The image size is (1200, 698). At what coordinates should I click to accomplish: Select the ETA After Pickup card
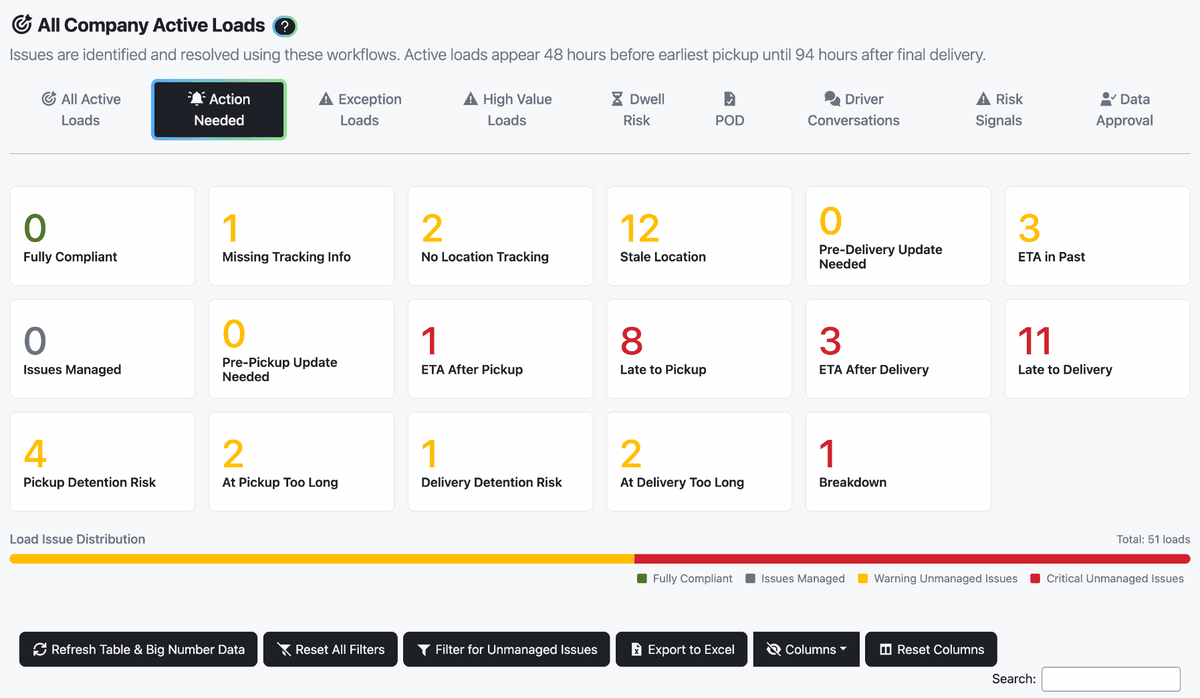tap(500, 349)
